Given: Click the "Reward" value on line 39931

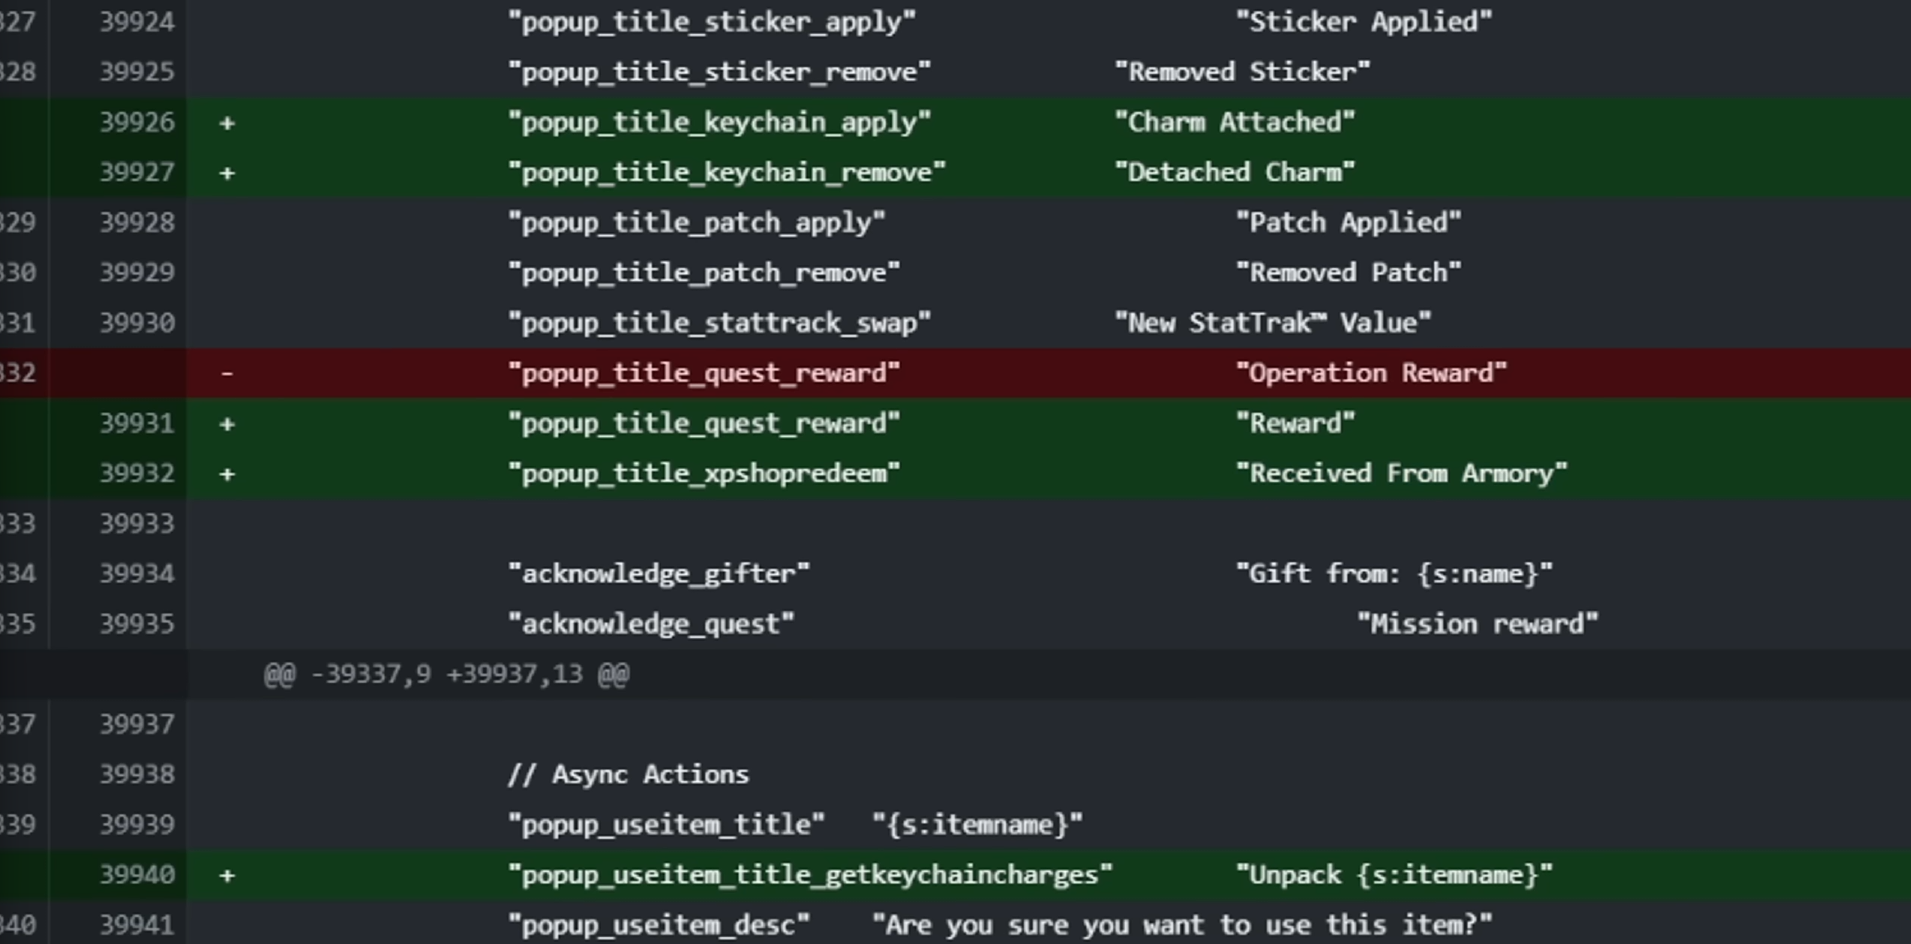Looking at the screenshot, I should pos(1296,423).
